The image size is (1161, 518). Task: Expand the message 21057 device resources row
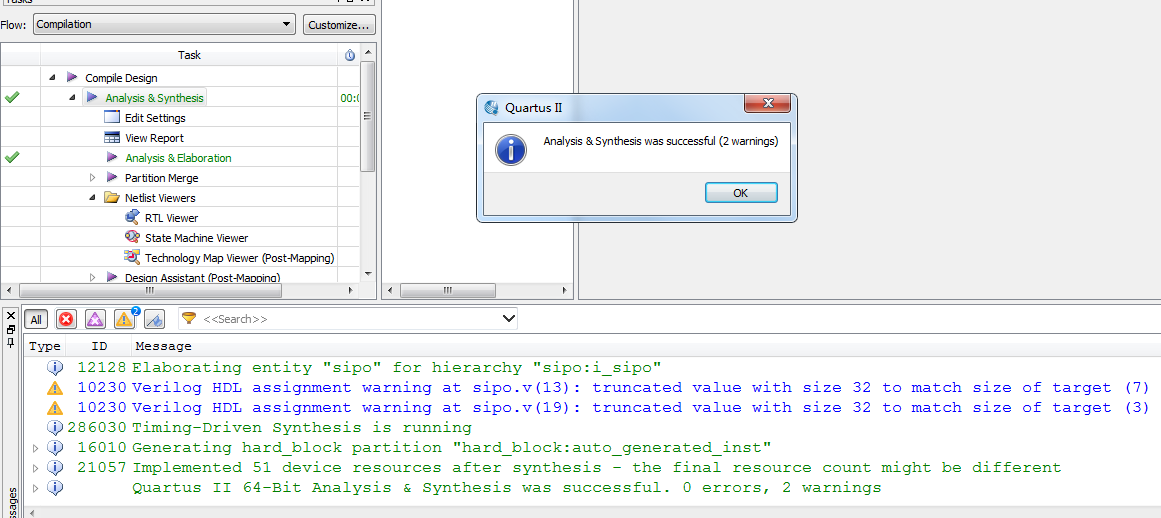35,467
